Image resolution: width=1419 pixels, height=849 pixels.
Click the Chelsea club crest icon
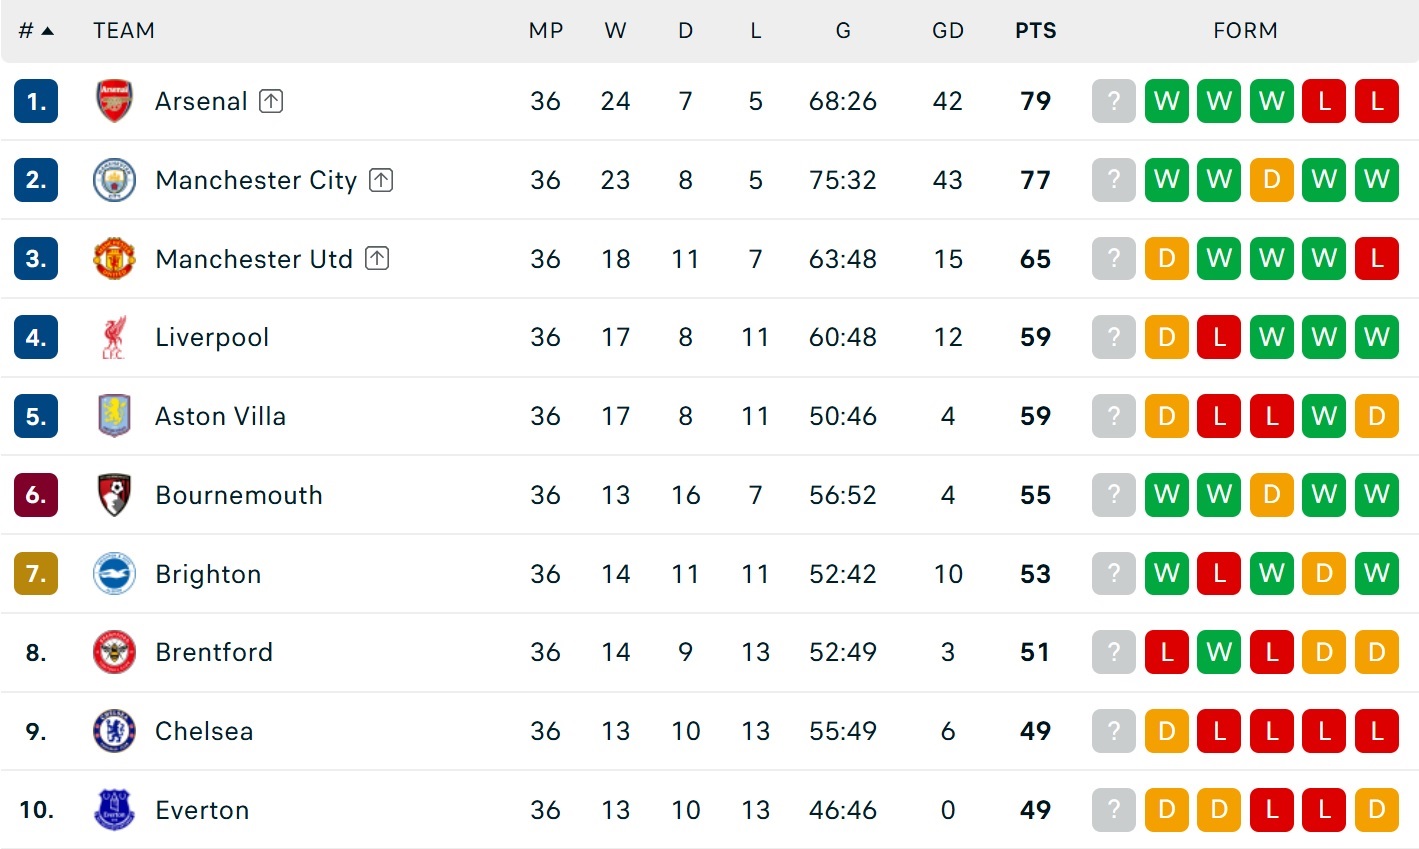[114, 731]
